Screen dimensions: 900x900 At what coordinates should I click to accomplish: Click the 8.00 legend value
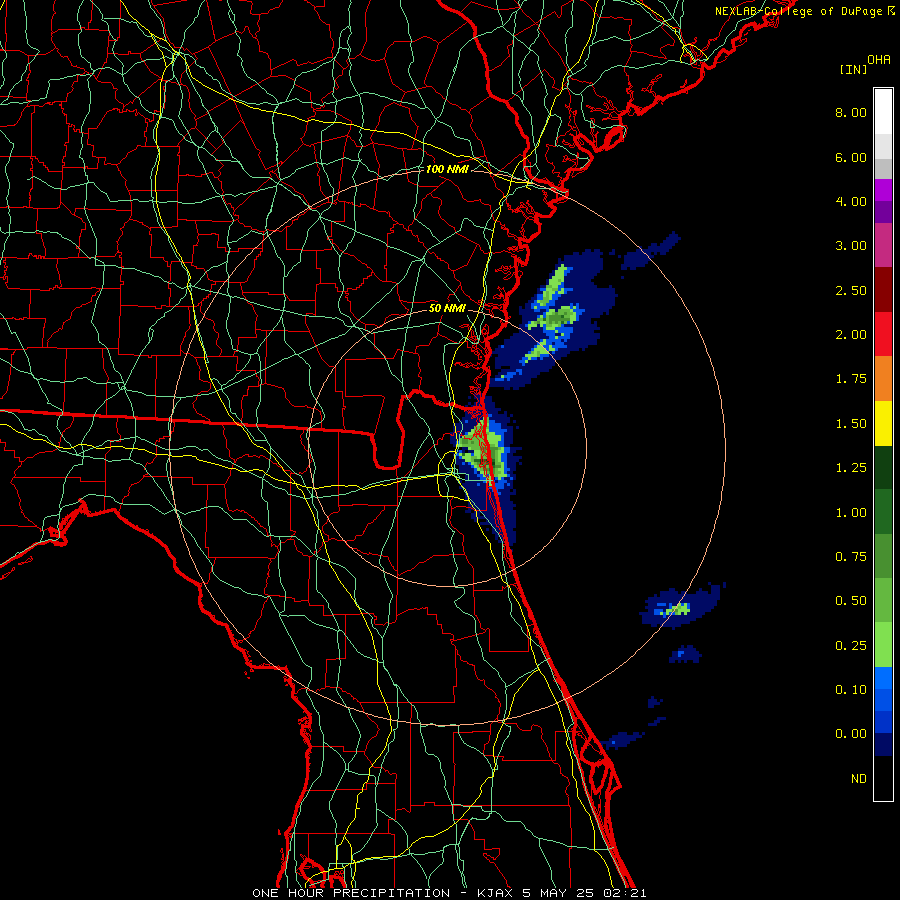851,112
